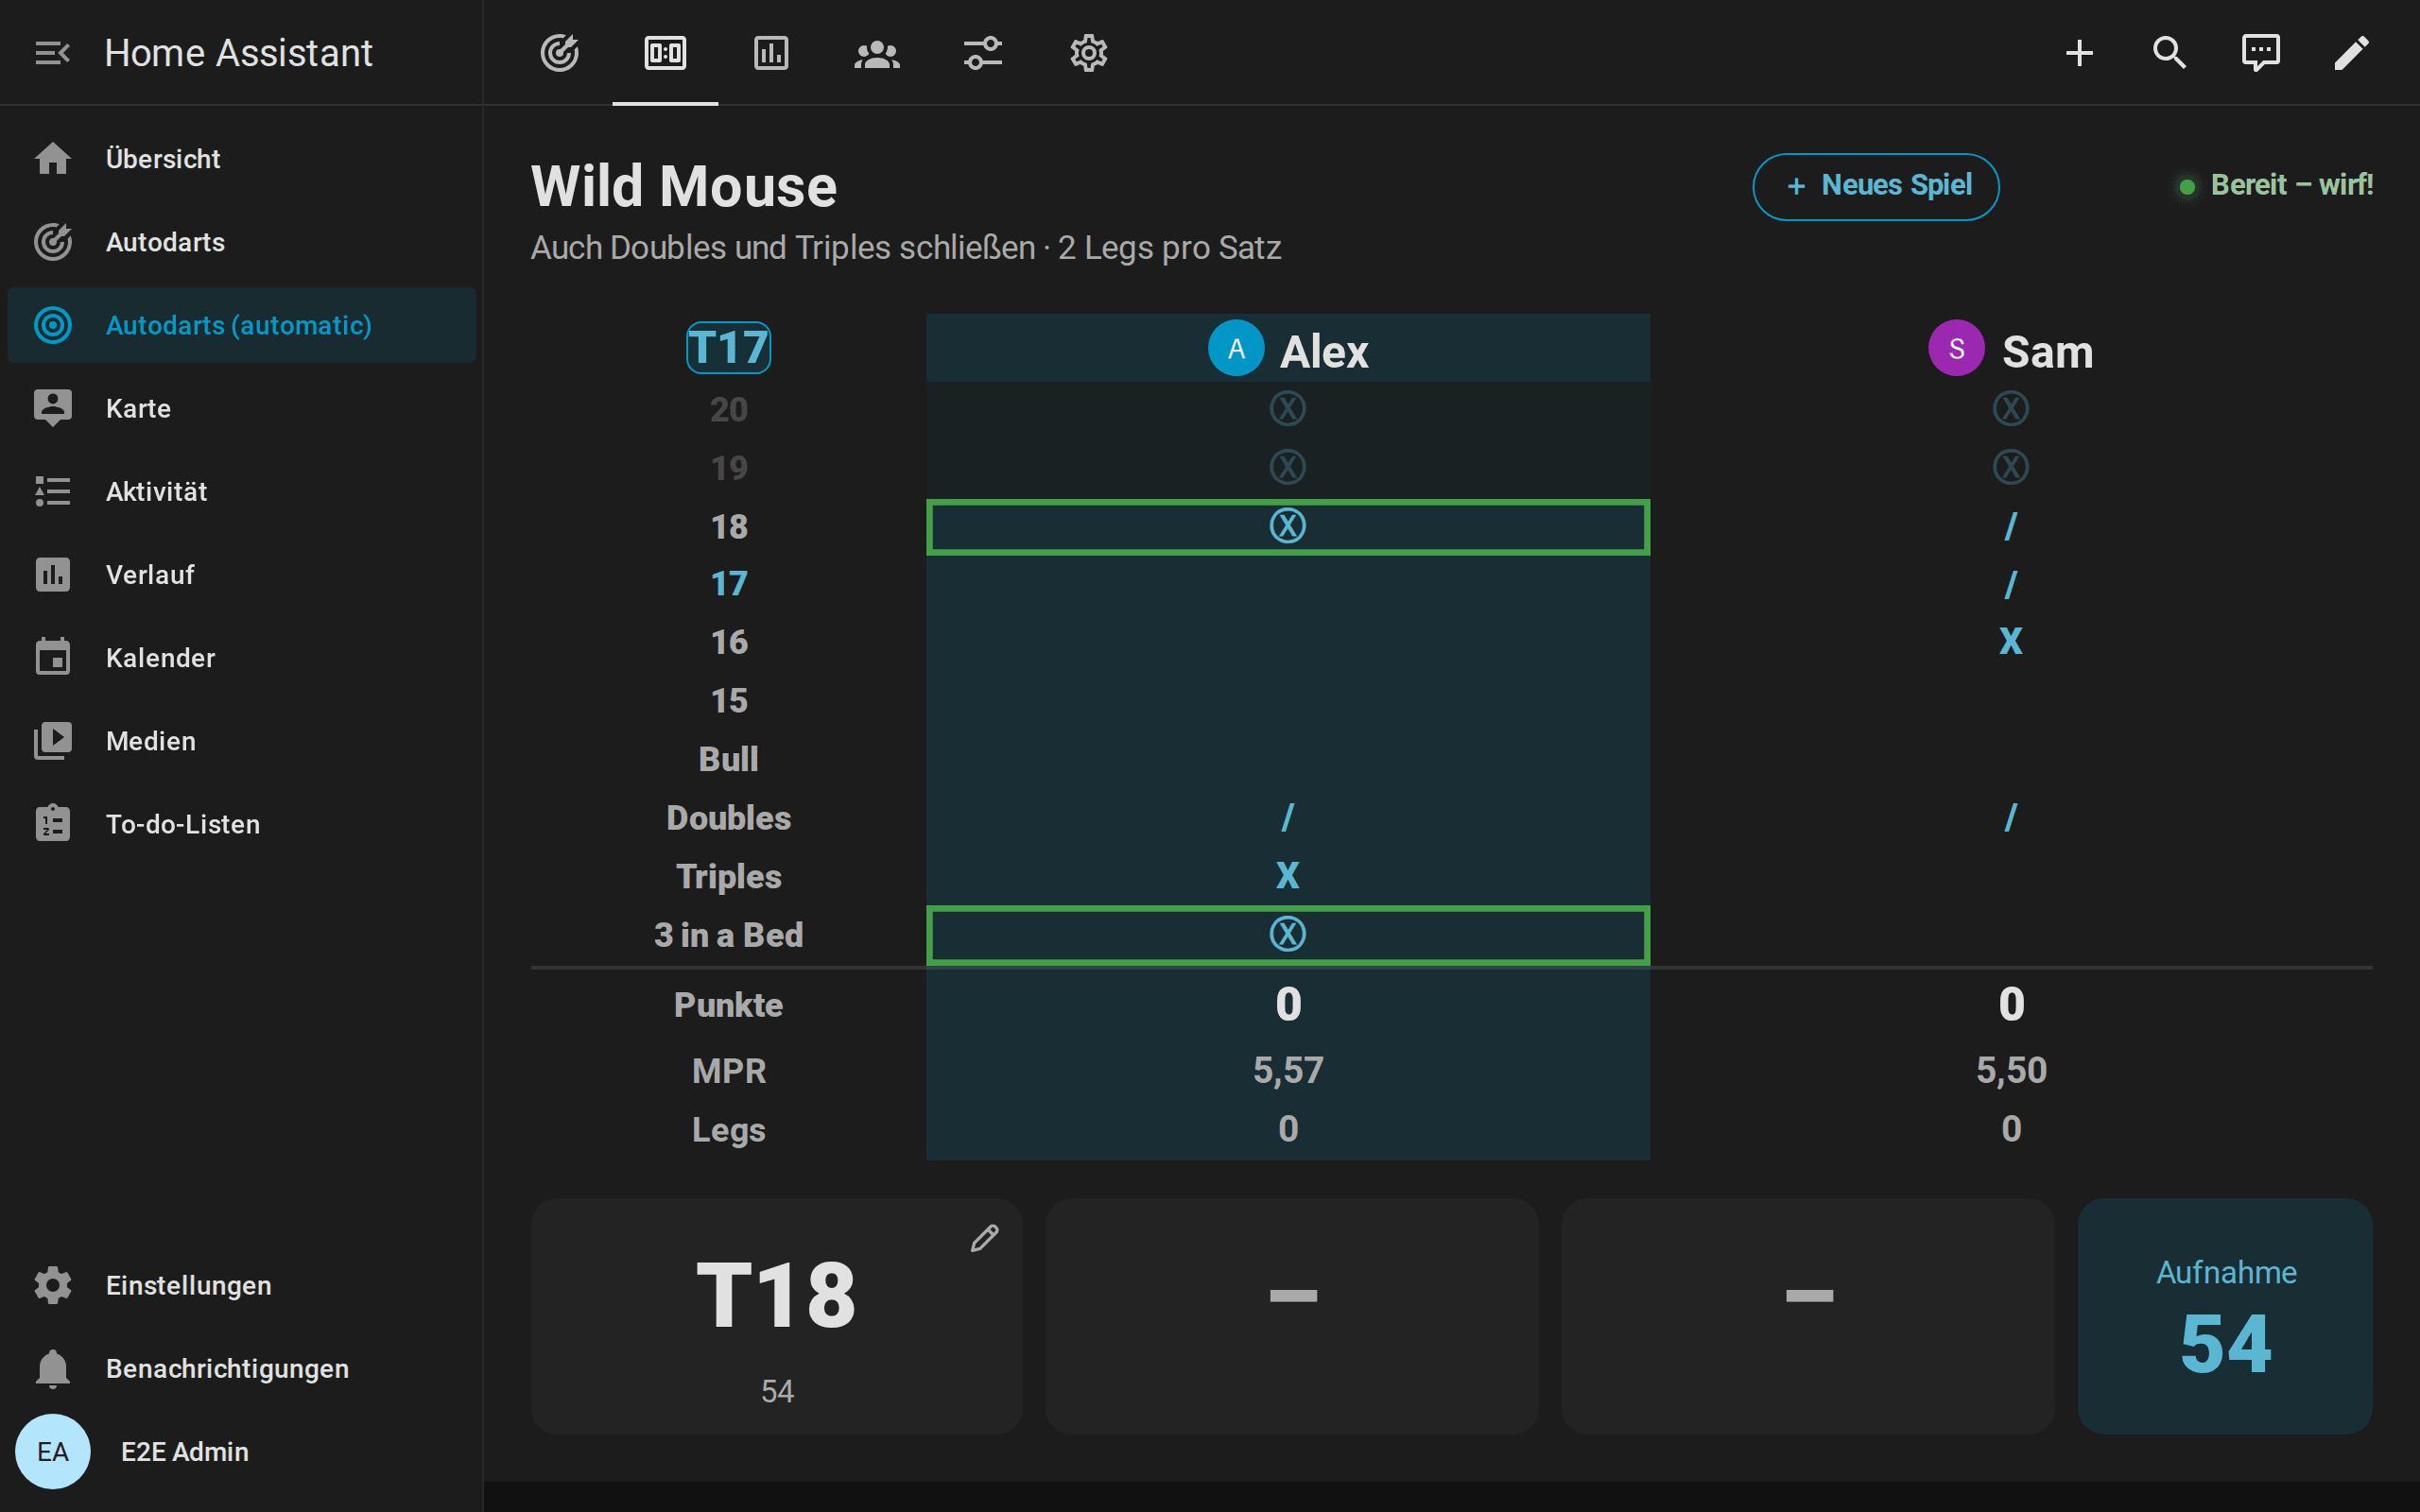Select the empty third dart card

click(x=1808, y=1316)
